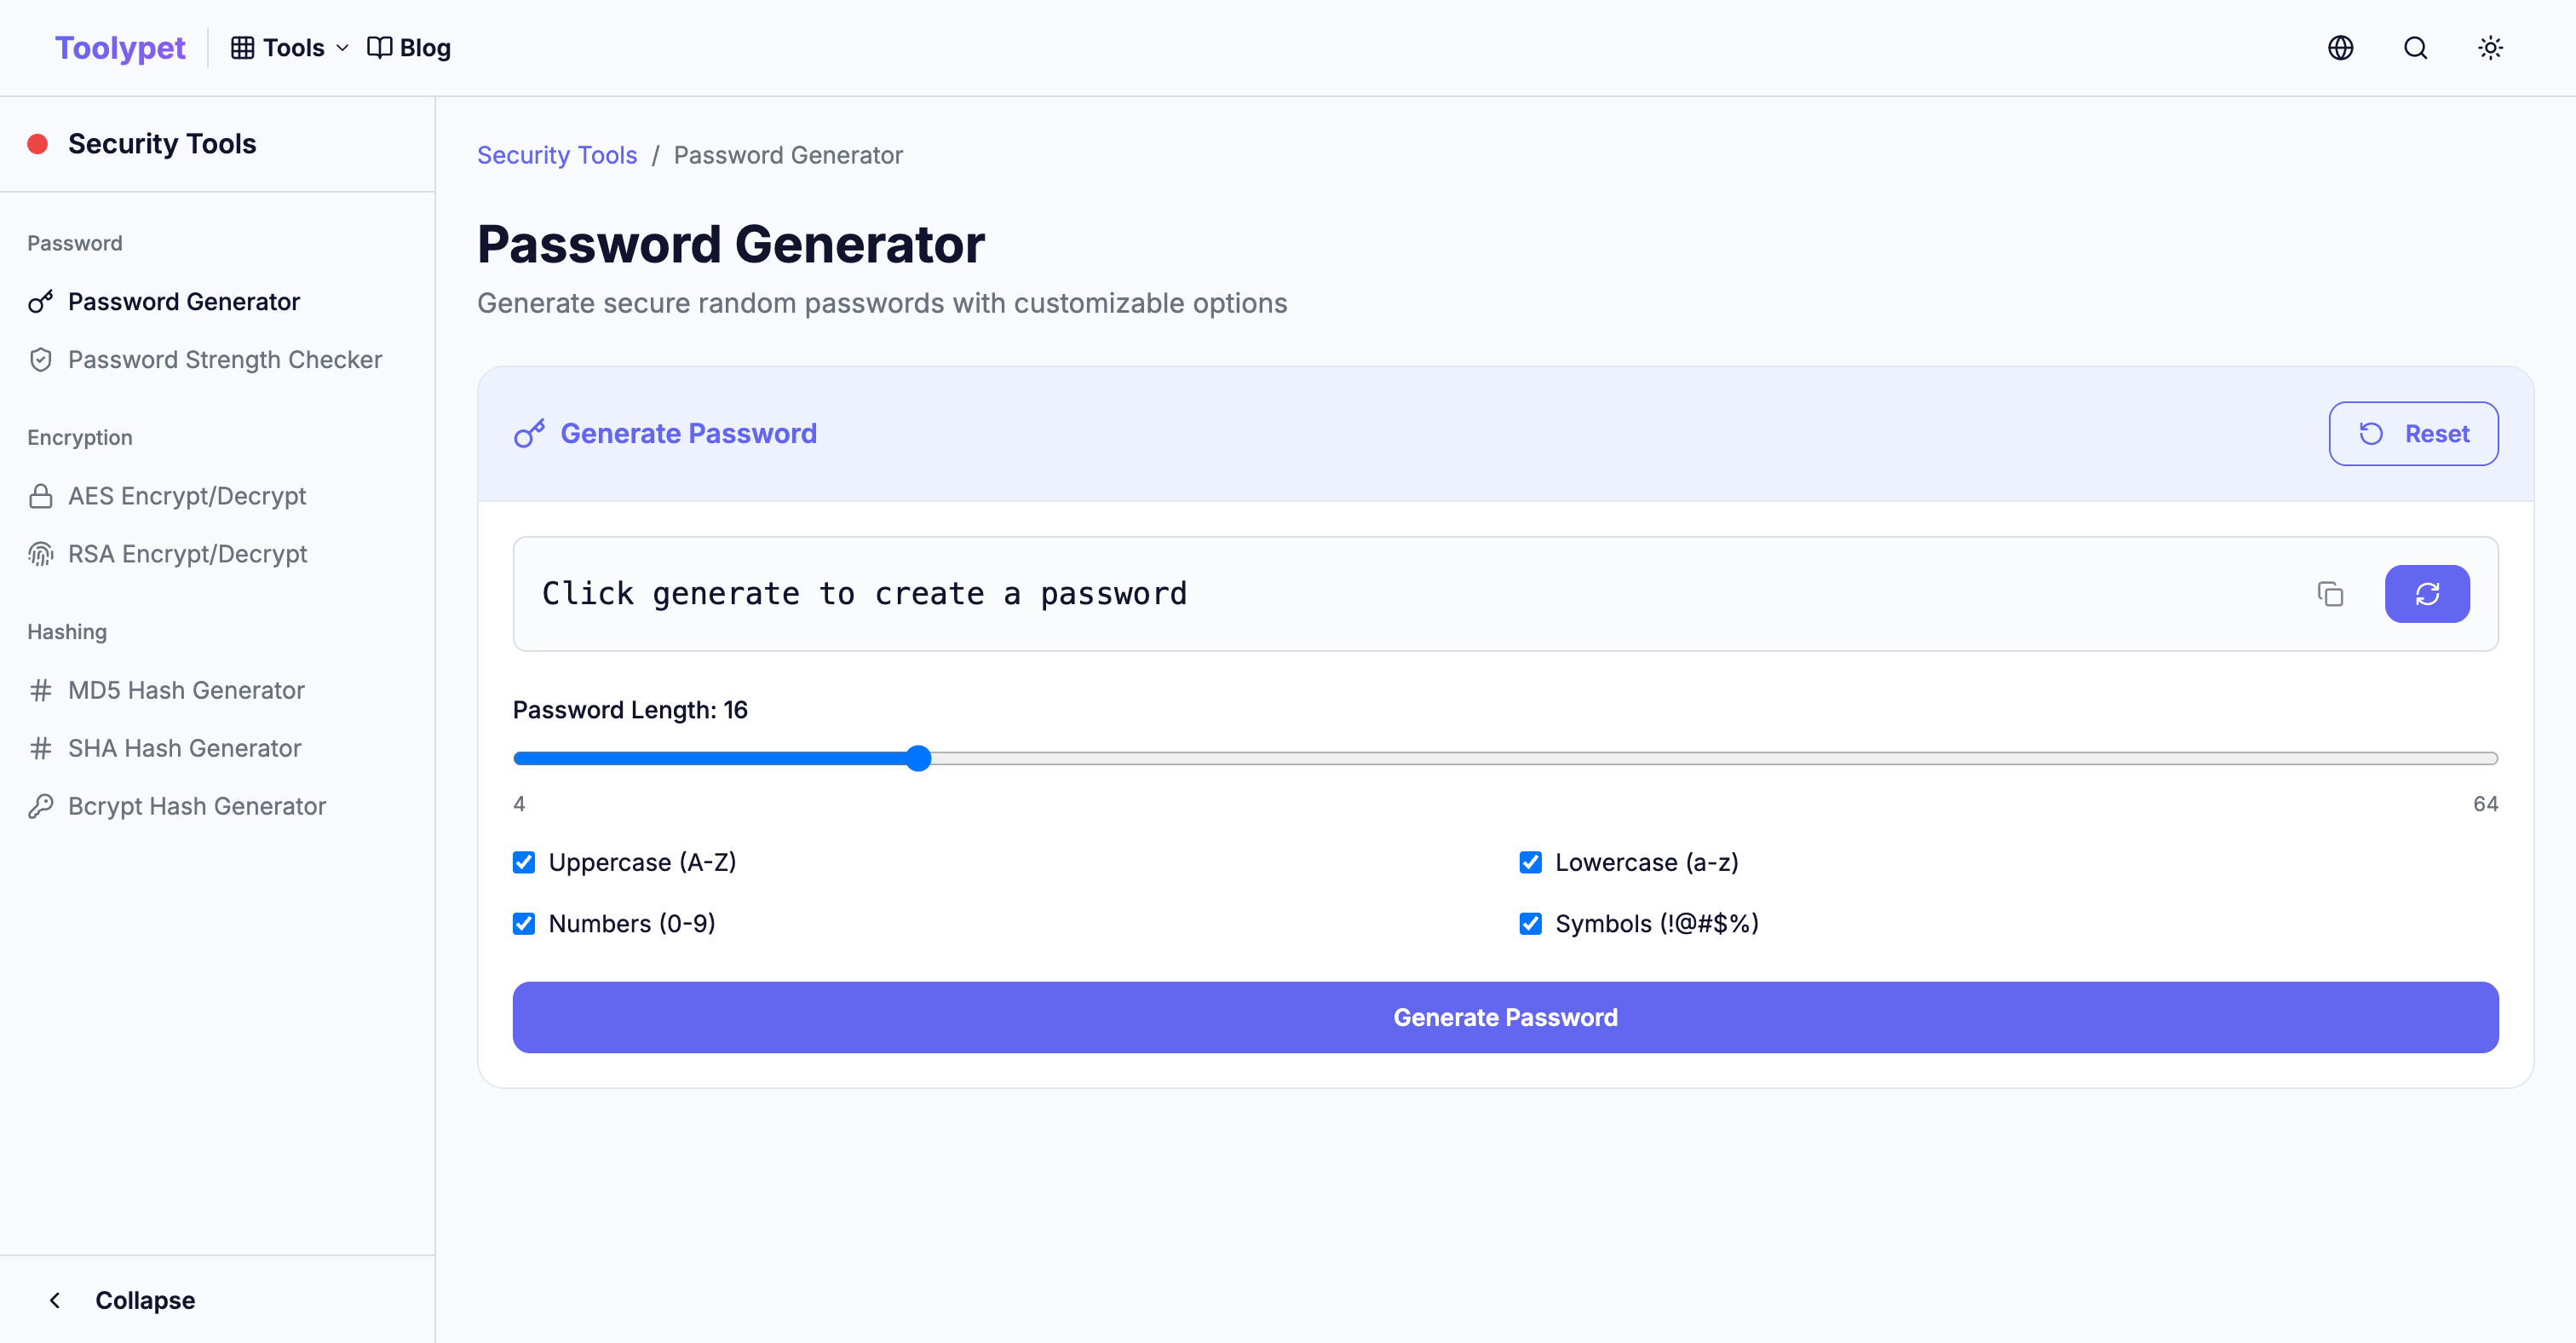Click the copy password icon
This screenshot has width=2576, height=1343.
(2330, 594)
